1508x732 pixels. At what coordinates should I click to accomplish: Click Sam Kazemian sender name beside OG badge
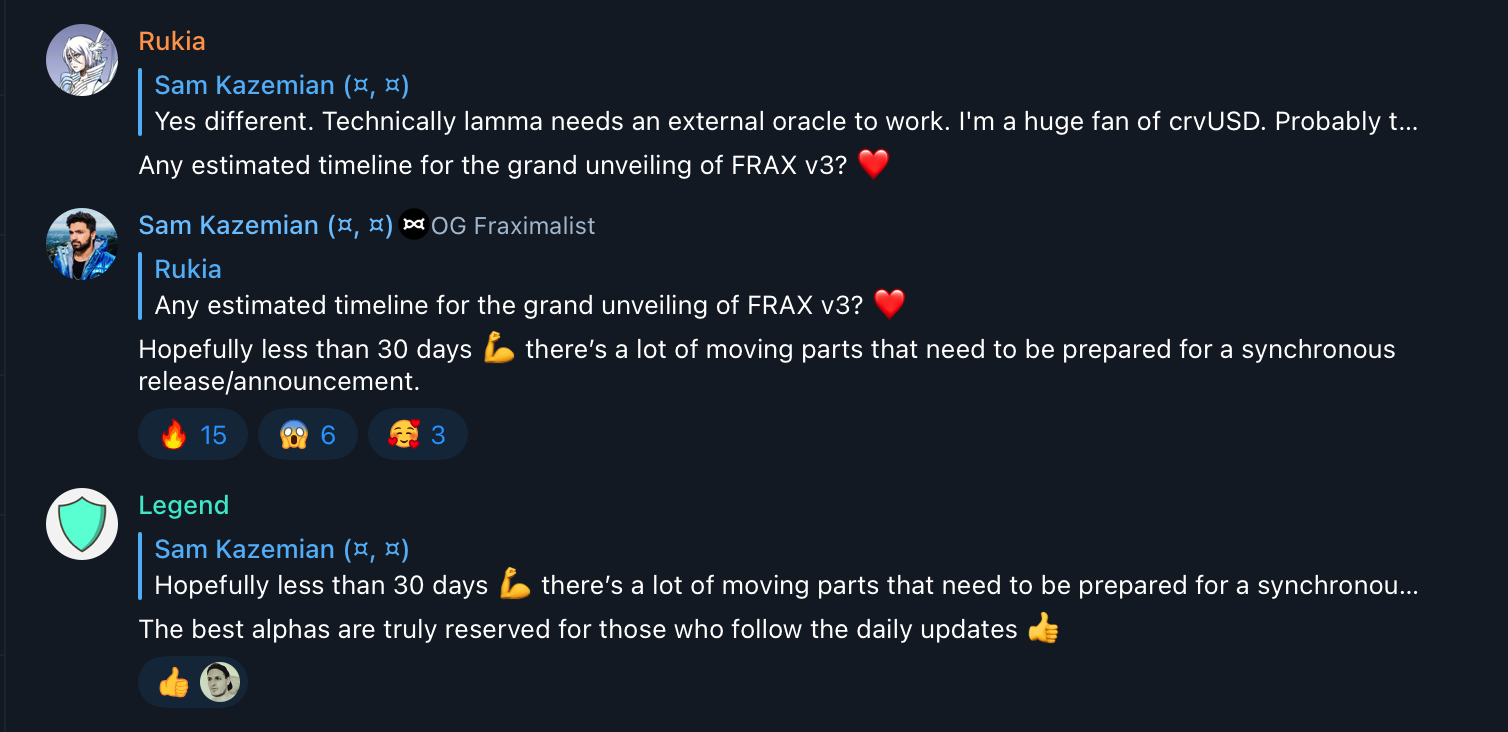[x=265, y=225]
